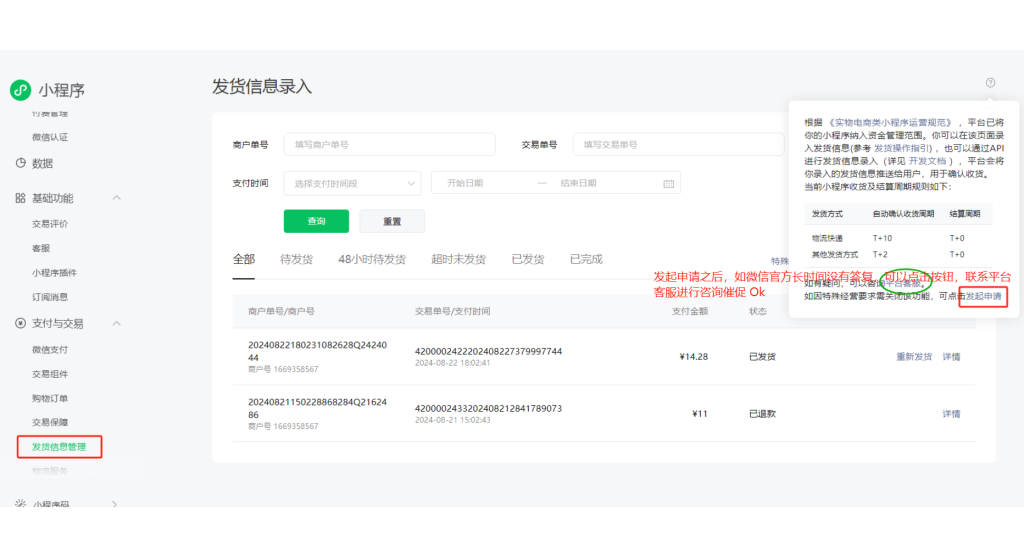Click the 基础功能 grid icon

20,198
